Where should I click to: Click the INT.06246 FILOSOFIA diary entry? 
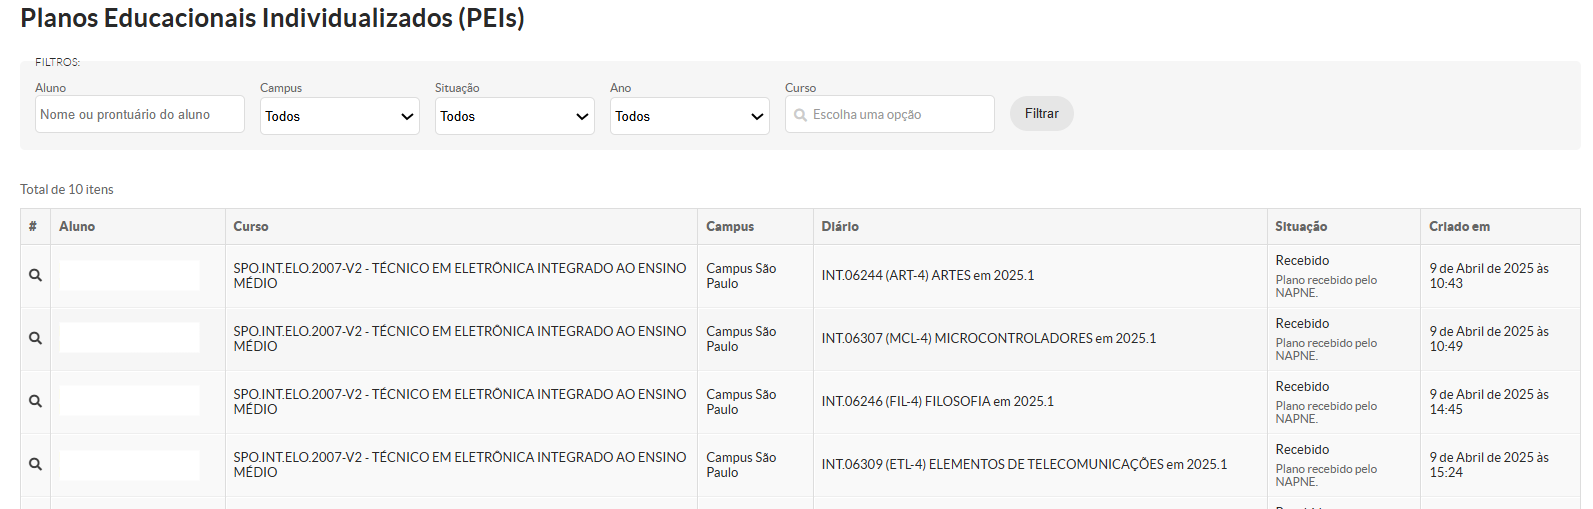click(938, 402)
